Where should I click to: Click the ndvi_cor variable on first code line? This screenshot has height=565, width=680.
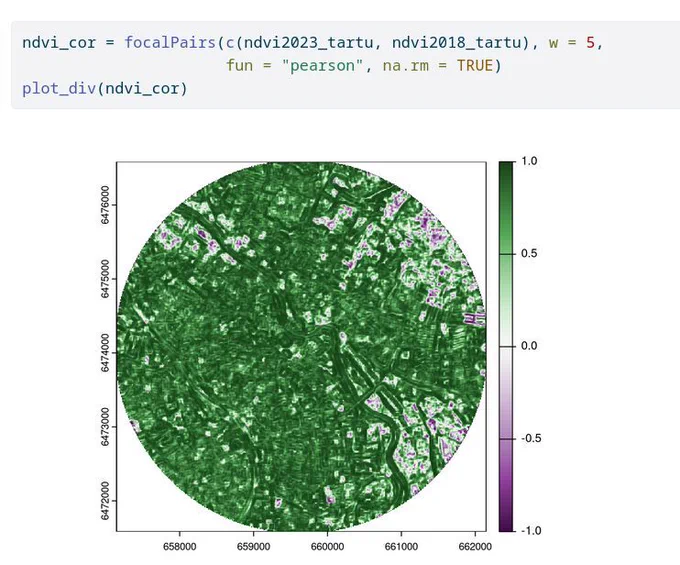coord(59,43)
